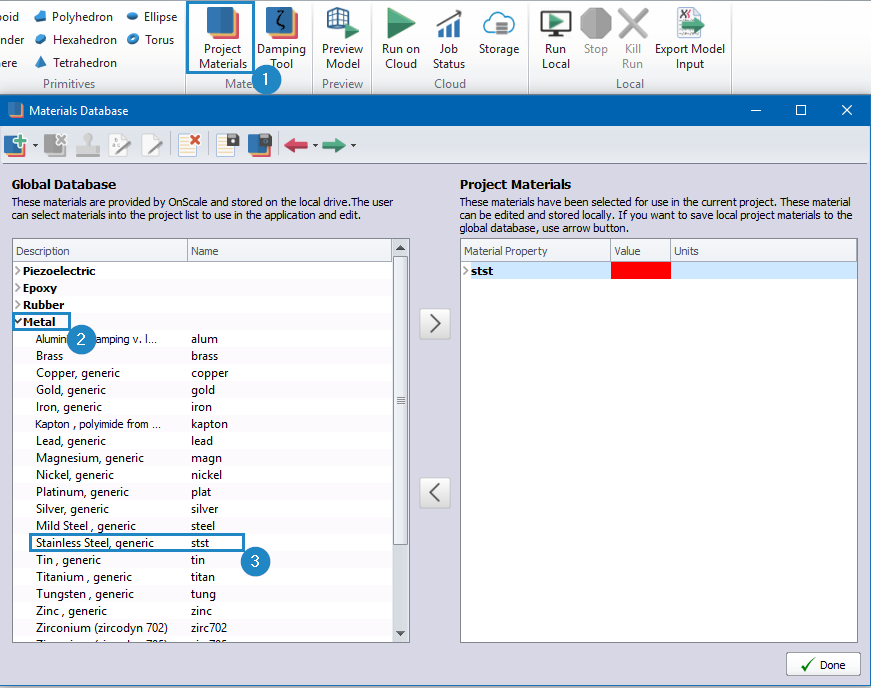Expand the Epoxy category
This screenshot has width=871, height=688.
click(x=18, y=288)
